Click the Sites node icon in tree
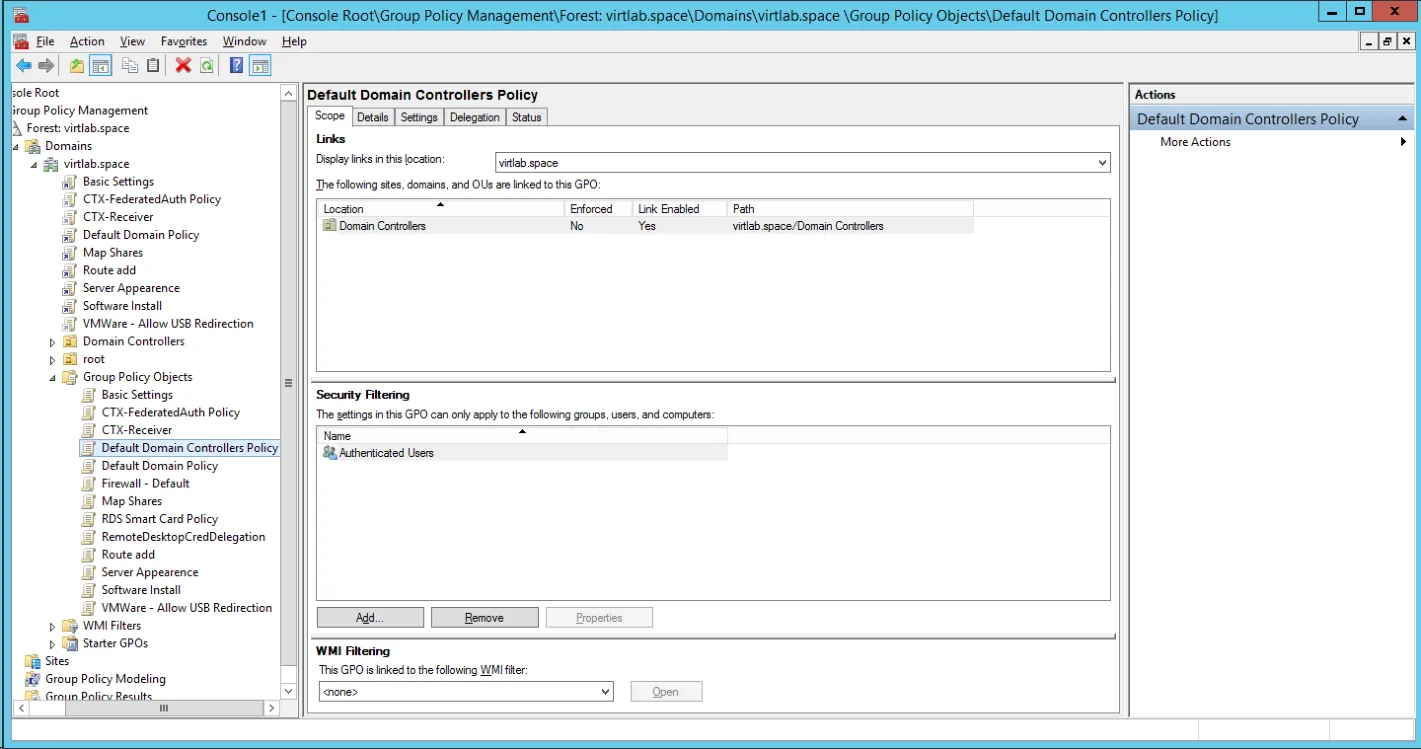Viewport: 1421px width, 749px height. [33, 661]
